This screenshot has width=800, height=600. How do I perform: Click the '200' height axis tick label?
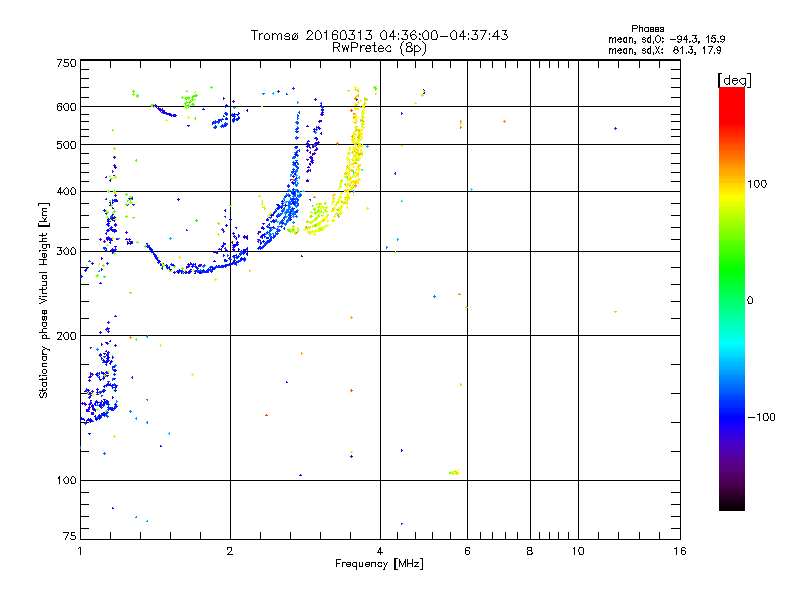click(66, 336)
